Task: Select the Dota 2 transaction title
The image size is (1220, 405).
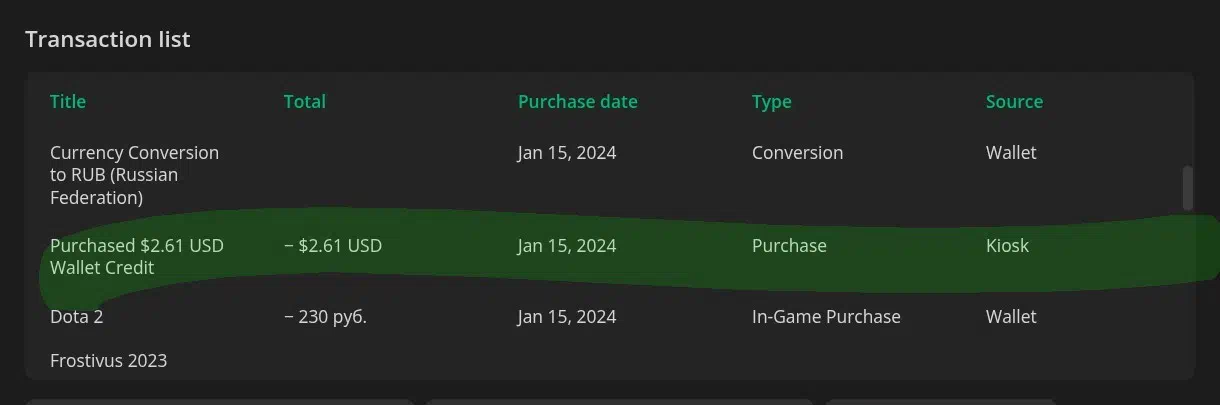Action: [x=77, y=317]
